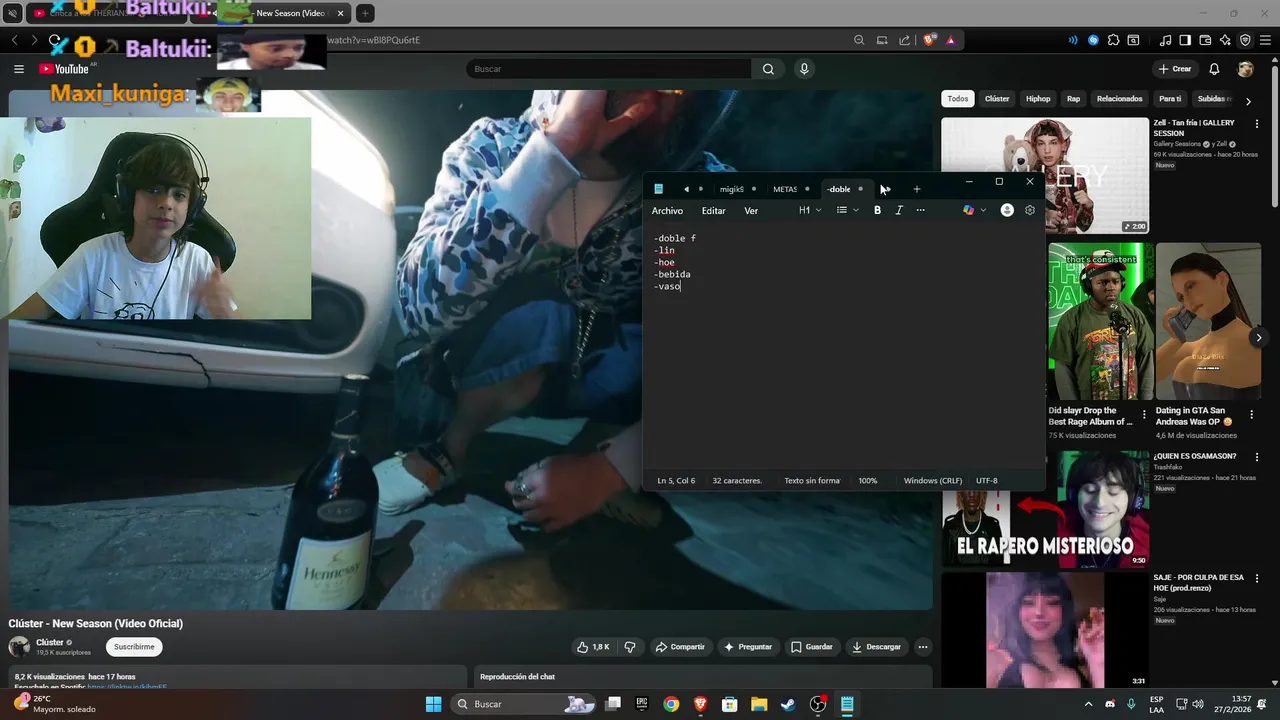Open the Archivo menu in Notepad
This screenshot has height=720, width=1280.
[667, 211]
